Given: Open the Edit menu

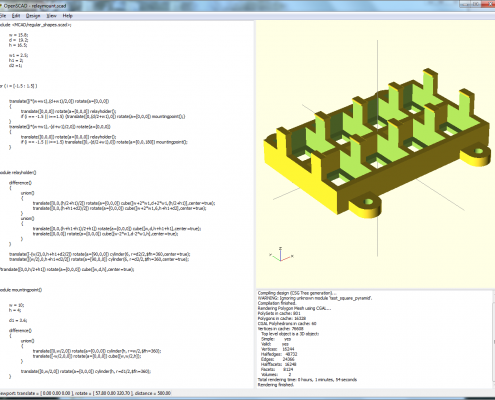Looking at the screenshot, I should click(x=16, y=16).
